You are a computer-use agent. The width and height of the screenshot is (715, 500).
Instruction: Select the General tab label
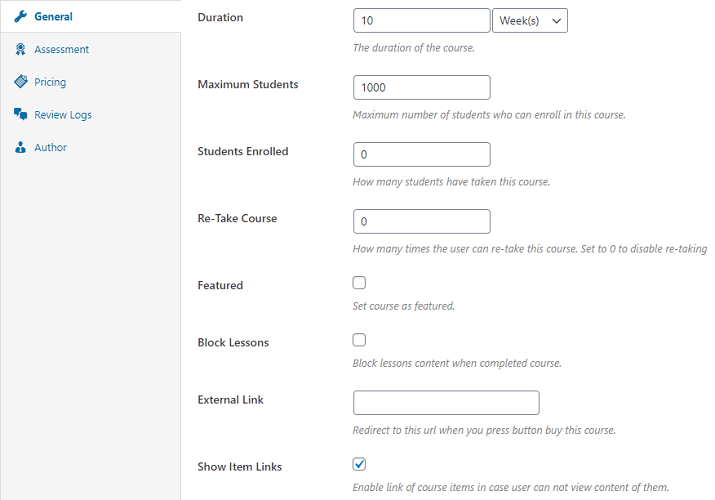(x=53, y=17)
